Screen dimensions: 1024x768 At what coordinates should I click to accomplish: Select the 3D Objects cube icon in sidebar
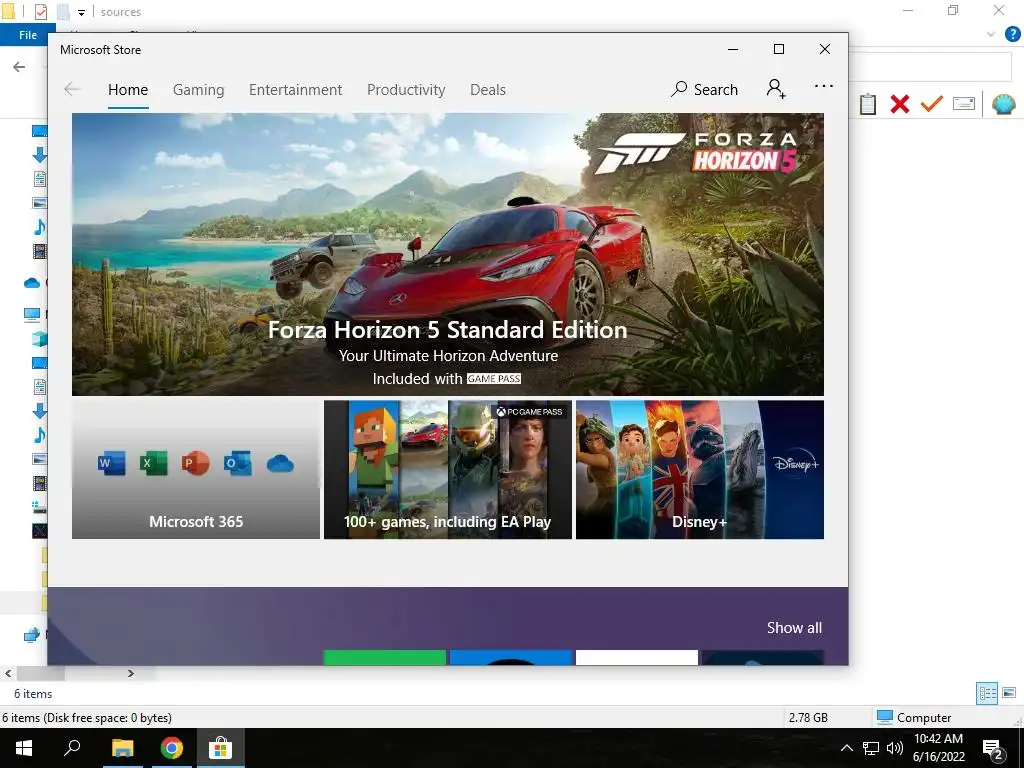pyautogui.click(x=39, y=338)
